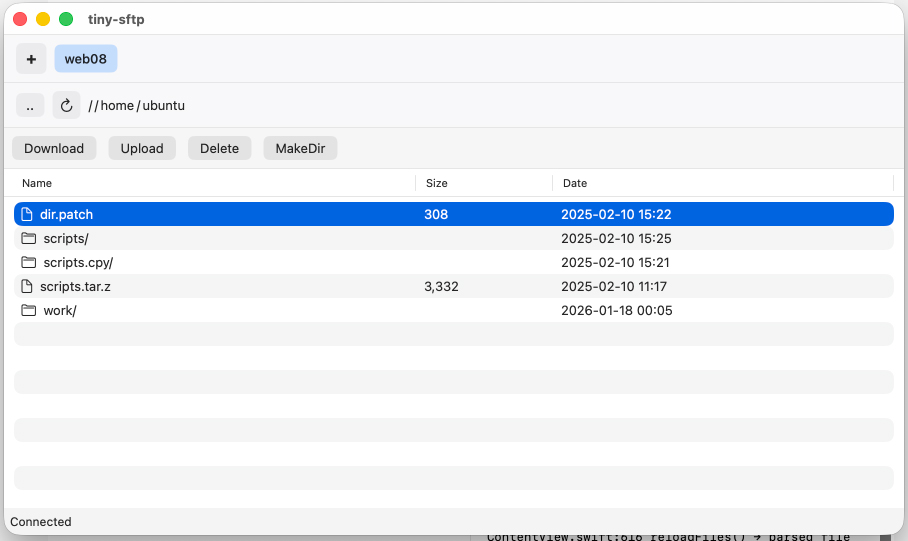Image resolution: width=908 pixels, height=541 pixels.
Task: Click the date 2026-01-18 00:05
Action: (x=617, y=310)
